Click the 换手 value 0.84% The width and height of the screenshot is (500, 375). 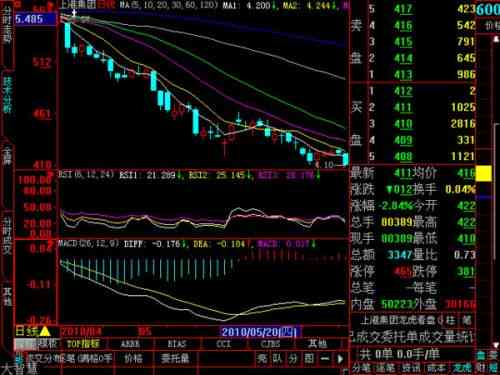point(461,189)
